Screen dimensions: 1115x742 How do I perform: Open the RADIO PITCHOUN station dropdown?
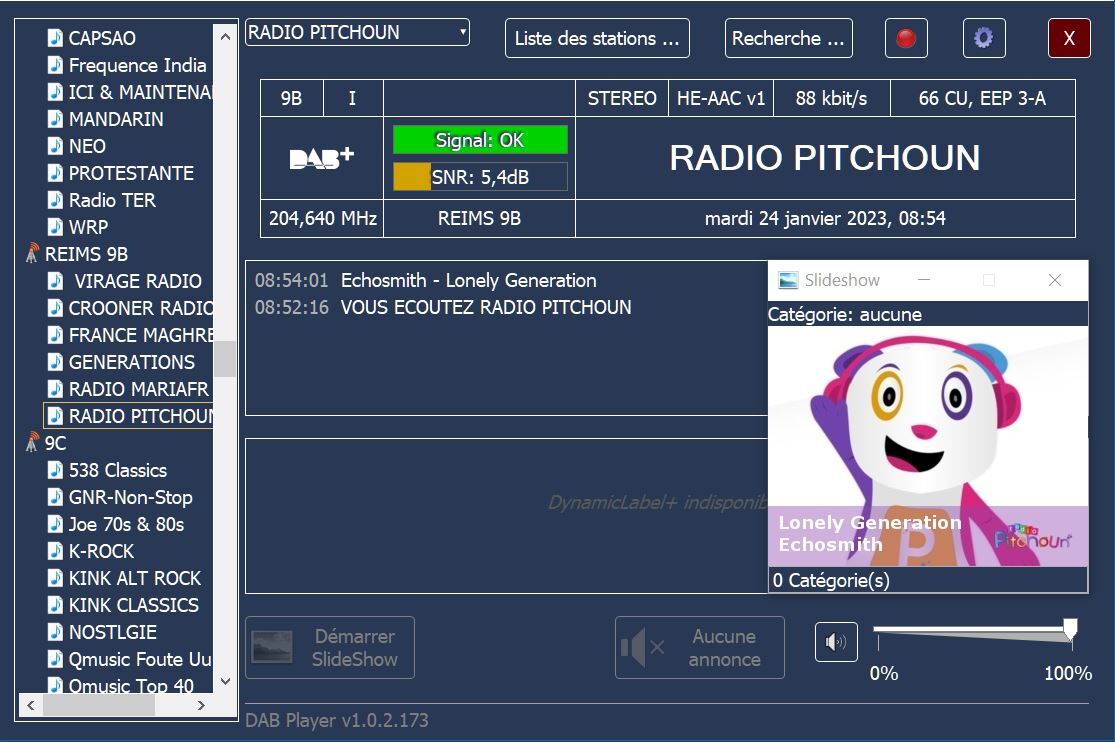point(357,32)
